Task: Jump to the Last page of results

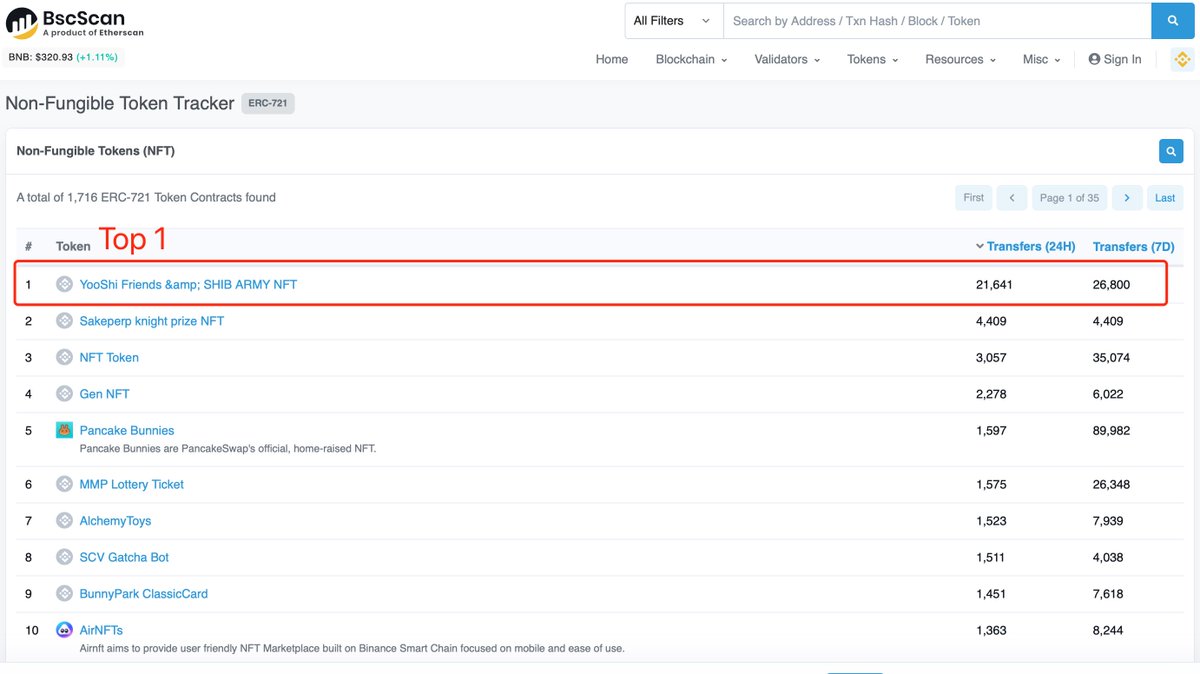Action: [x=1164, y=197]
